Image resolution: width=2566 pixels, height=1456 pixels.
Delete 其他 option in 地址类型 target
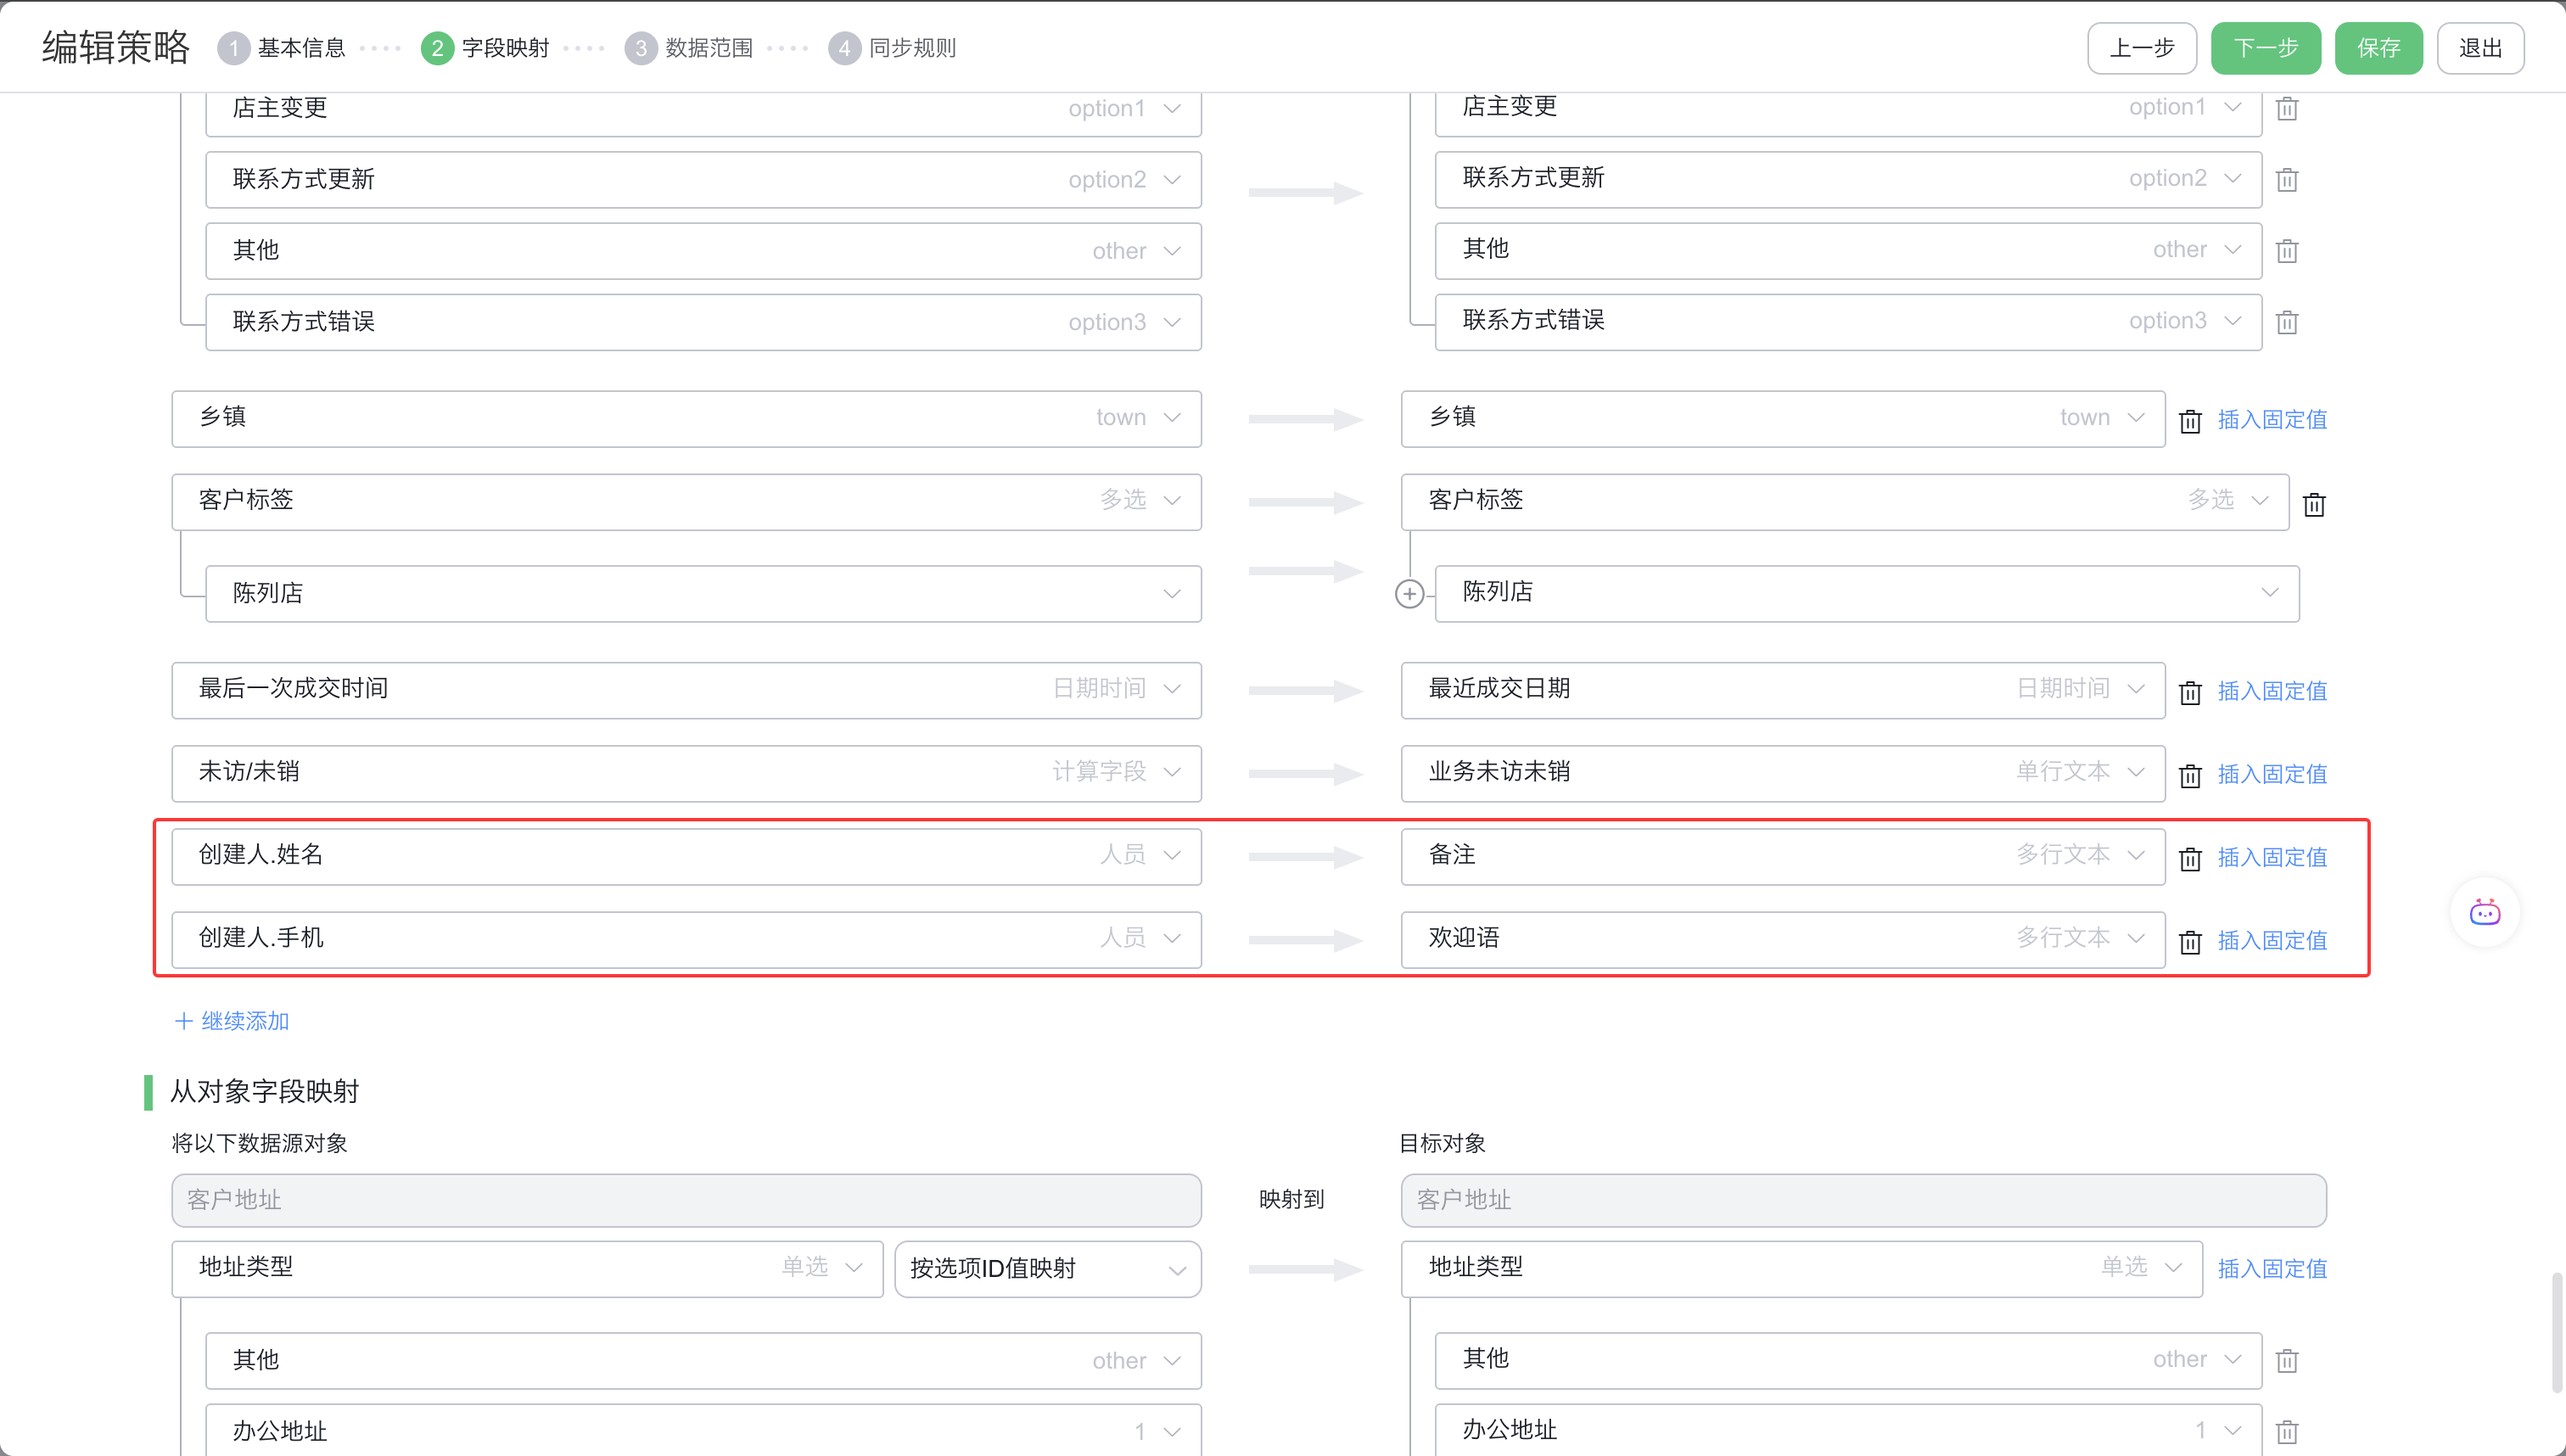click(x=2287, y=1360)
